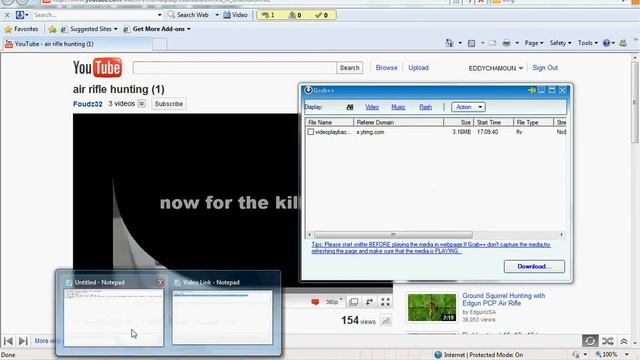The height and width of the screenshot is (360, 640).
Task: Click the YouTube Search button
Action: pyautogui.click(x=350, y=68)
